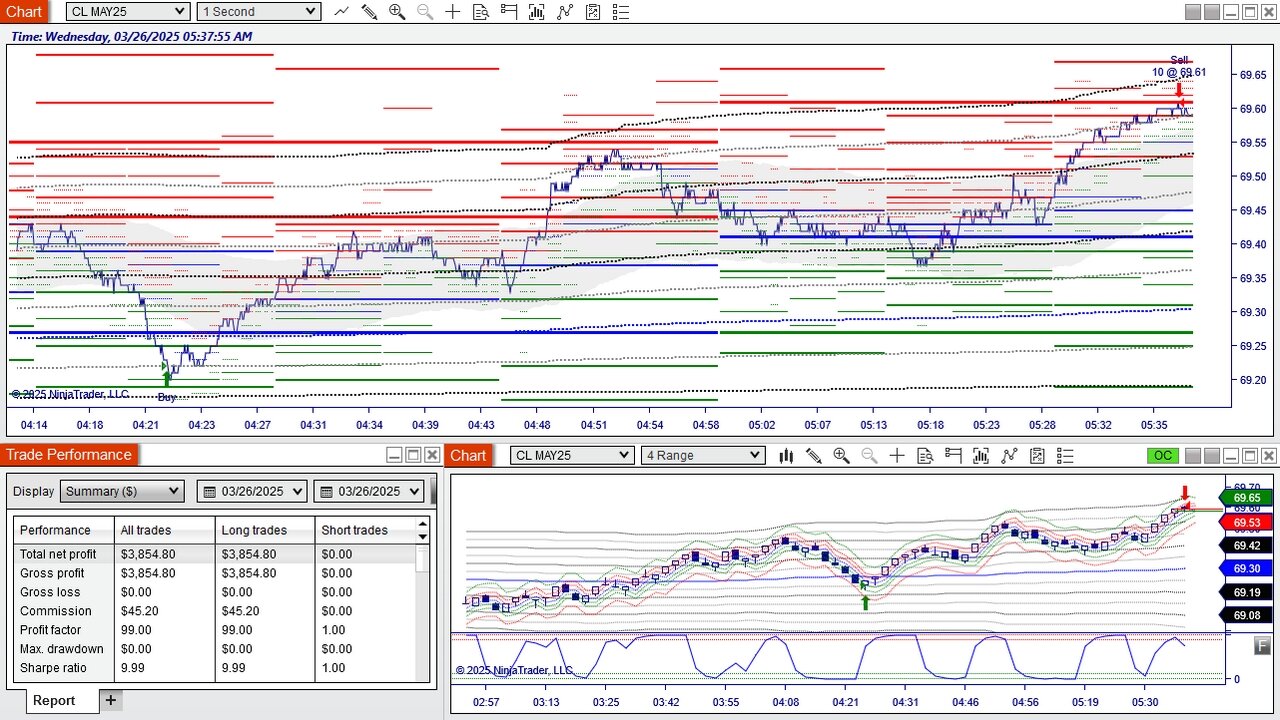
Task: Click the All trades column header
Action: (165, 530)
